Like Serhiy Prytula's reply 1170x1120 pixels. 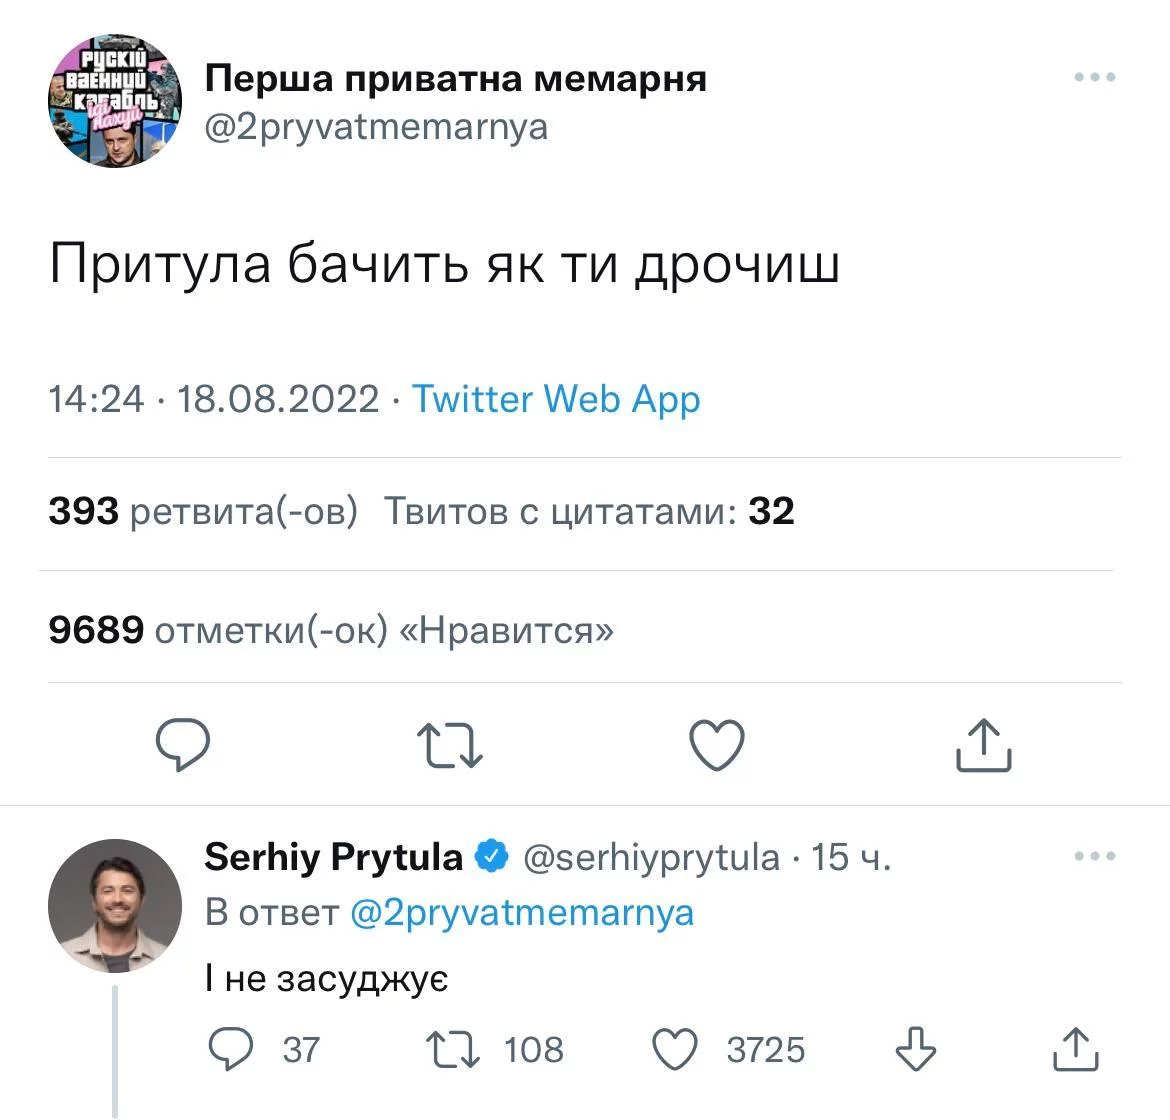pyautogui.click(x=675, y=1049)
